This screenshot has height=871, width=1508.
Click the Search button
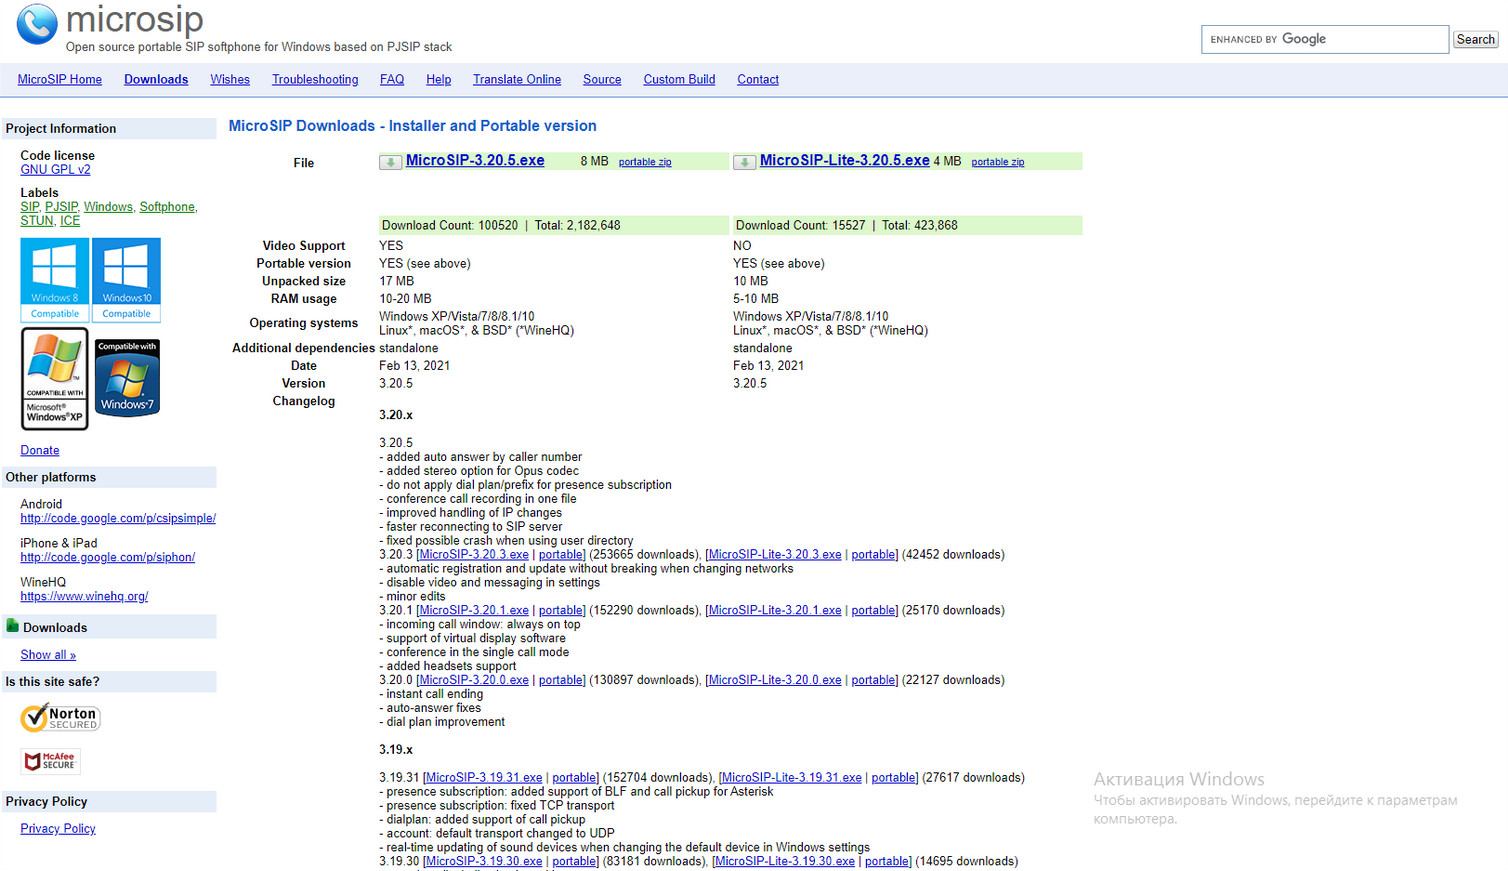[1475, 39]
